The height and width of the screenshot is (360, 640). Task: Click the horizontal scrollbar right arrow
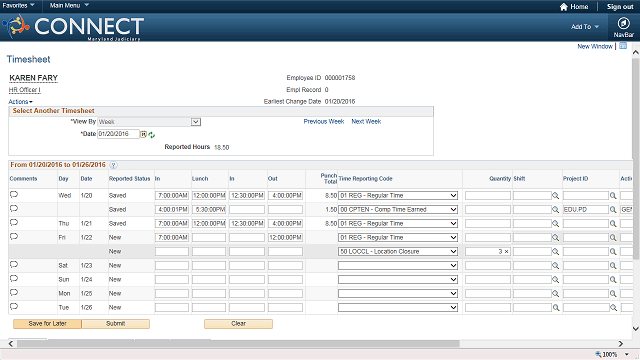pyautogui.click(x=621, y=344)
